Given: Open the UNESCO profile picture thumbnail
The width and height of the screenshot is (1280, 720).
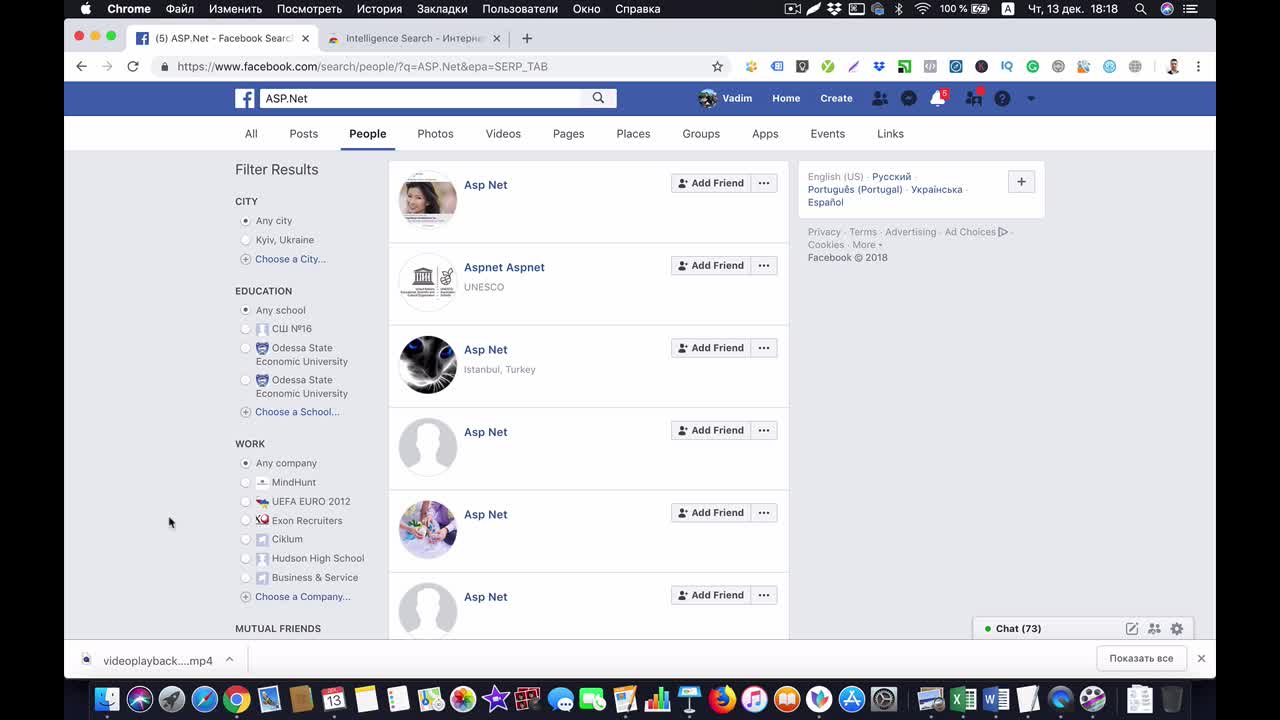Looking at the screenshot, I should (428, 282).
